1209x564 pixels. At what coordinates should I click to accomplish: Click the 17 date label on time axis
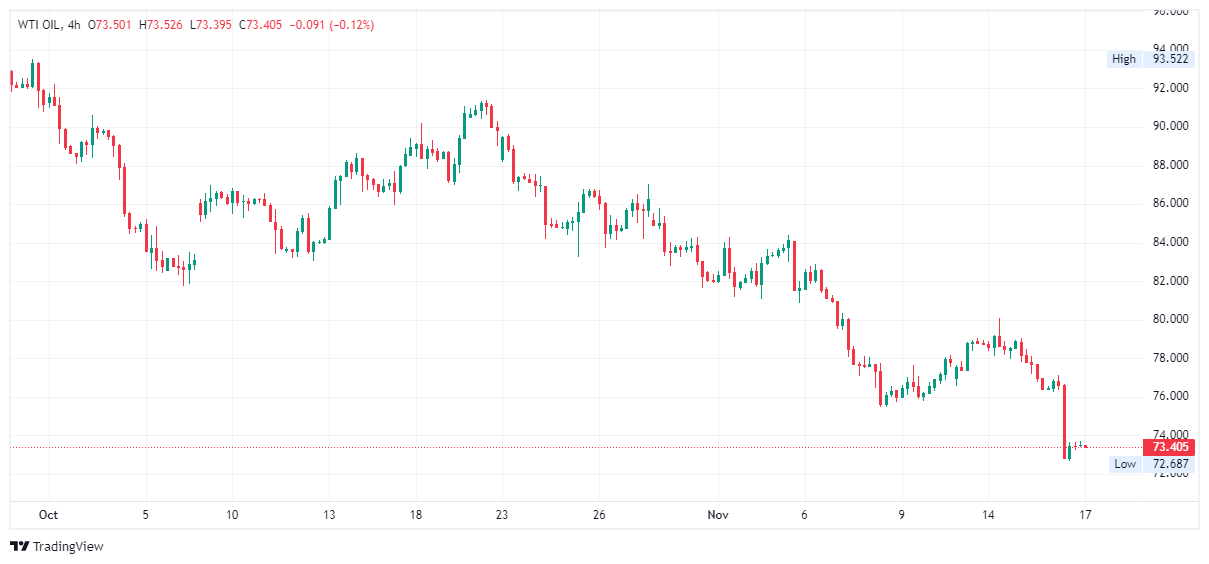click(x=1085, y=515)
